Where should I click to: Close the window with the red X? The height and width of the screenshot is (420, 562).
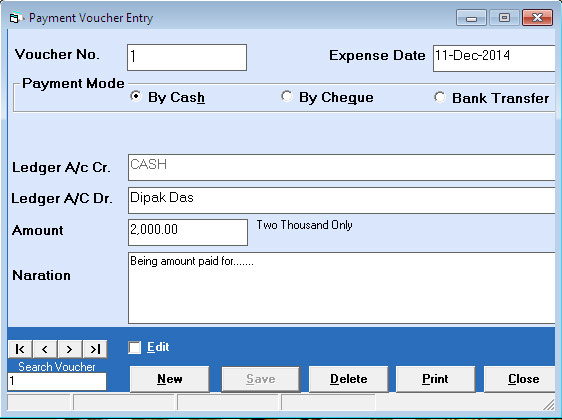pos(537,18)
